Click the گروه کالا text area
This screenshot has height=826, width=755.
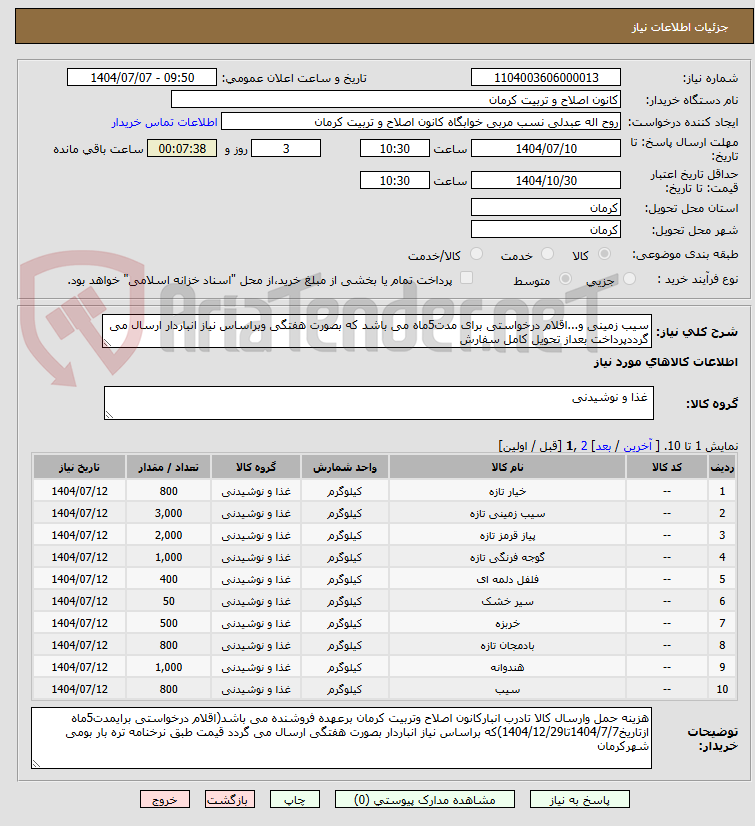[379, 403]
